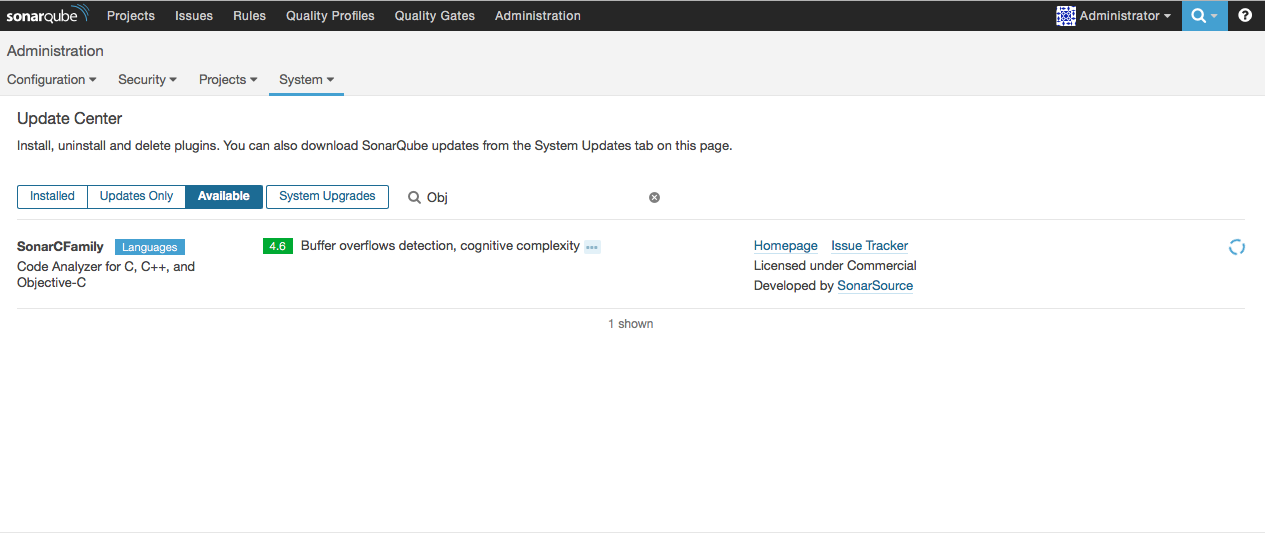This screenshot has height=533, width=1265.
Task: Click the Languages category tag
Action: 150,247
